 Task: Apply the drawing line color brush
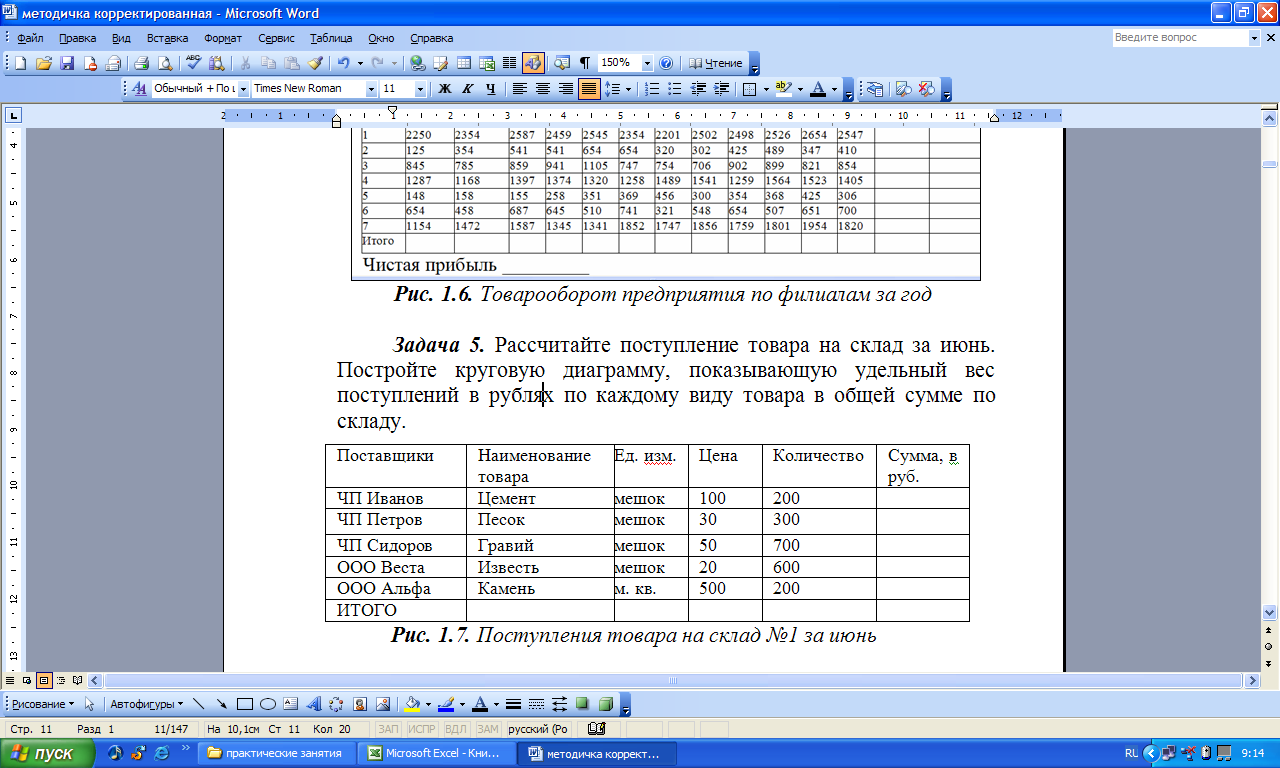pos(444,703)
